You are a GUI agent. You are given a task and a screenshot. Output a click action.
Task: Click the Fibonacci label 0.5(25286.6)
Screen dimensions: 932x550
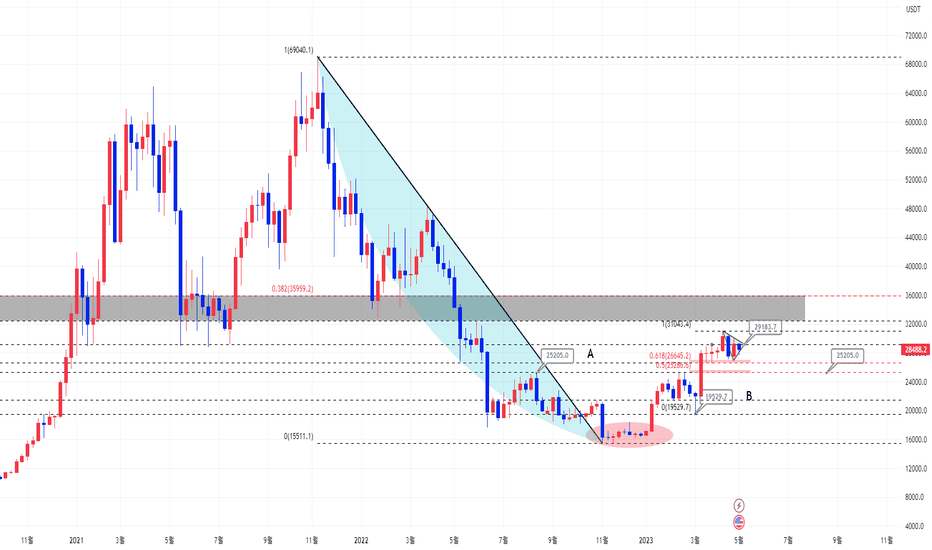673,365
